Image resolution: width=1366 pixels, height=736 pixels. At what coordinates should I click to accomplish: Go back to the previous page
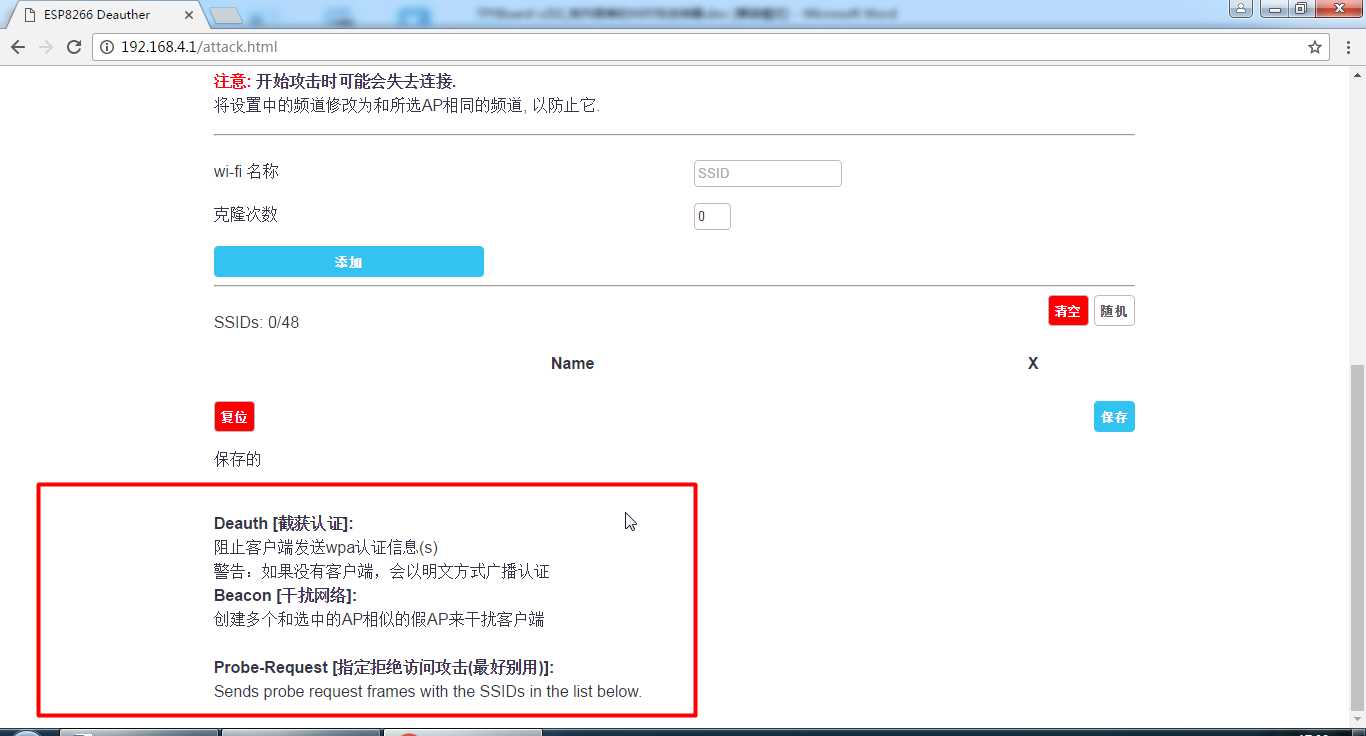tap(18, 47)
